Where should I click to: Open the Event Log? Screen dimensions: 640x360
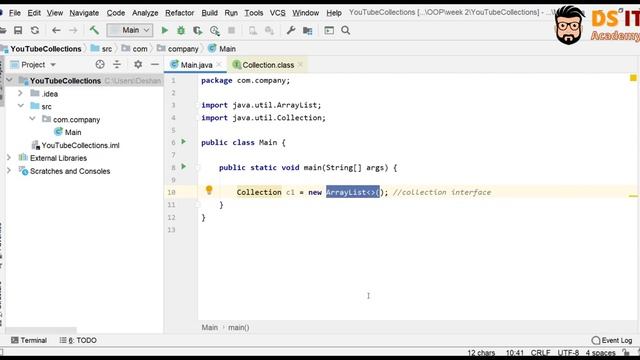click(612, 340)
